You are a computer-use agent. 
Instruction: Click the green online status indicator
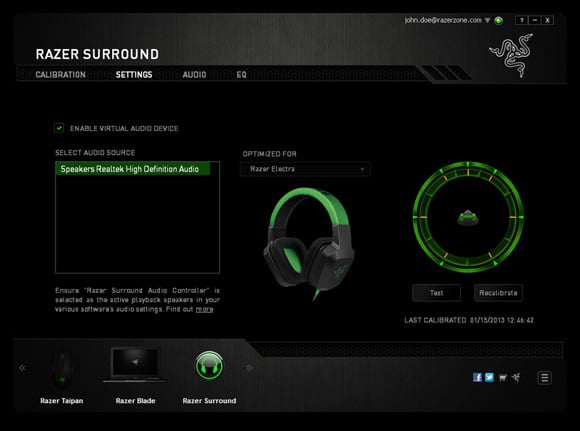(x=499, y=20)
